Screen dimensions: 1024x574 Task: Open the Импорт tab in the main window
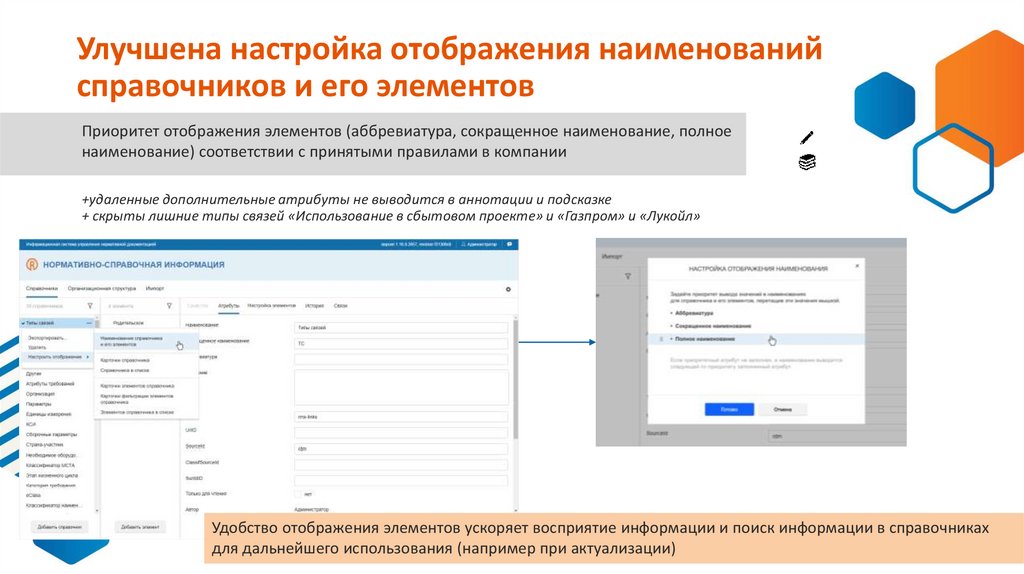[155, 288]
